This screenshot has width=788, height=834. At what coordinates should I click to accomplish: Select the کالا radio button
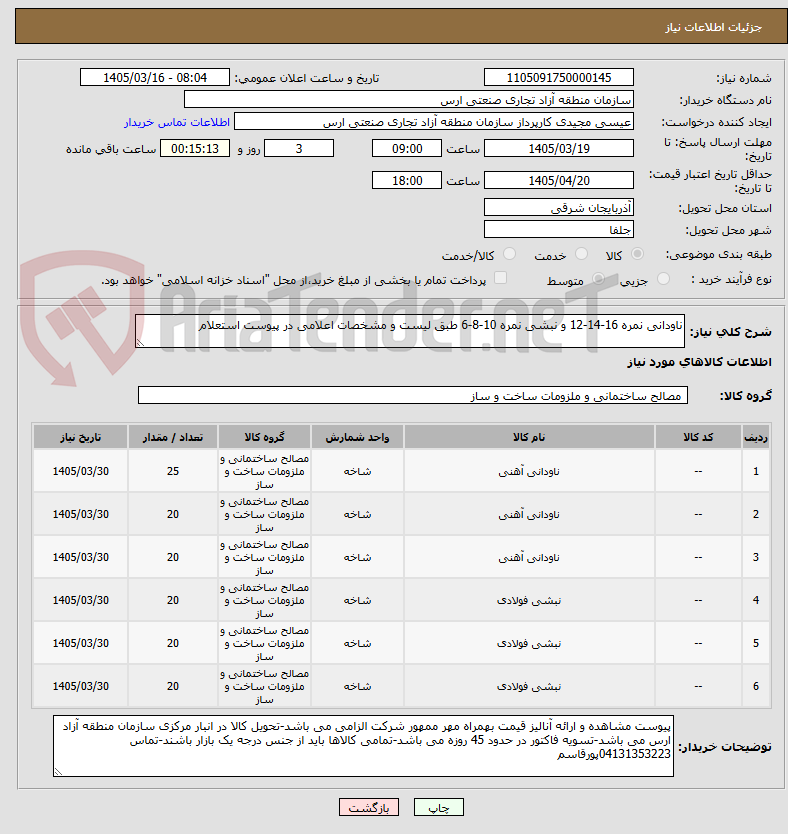click(x=637, y=254)
